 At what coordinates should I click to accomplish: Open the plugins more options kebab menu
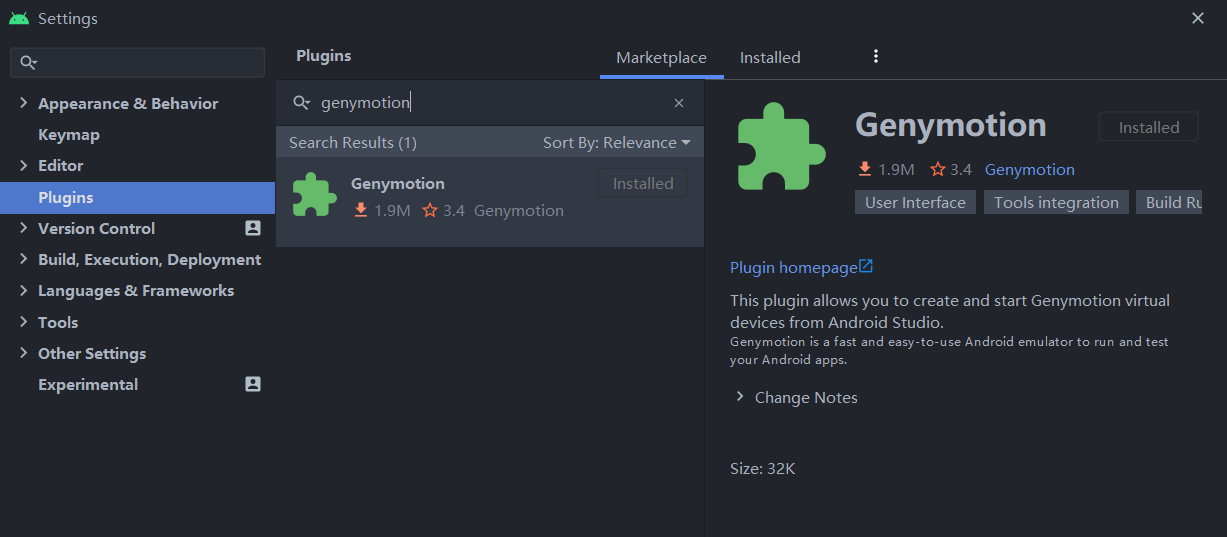[x=876, y=57]
